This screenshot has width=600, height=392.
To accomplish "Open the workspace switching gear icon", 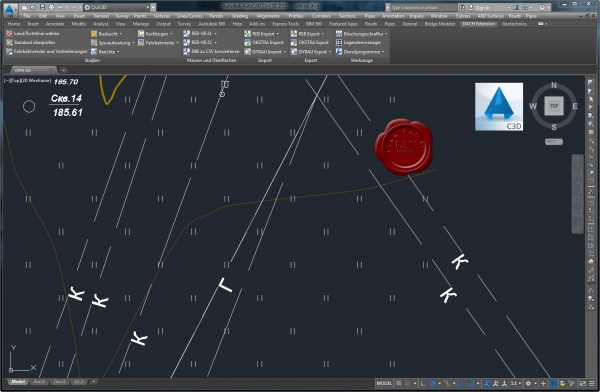I will (528, 383).
